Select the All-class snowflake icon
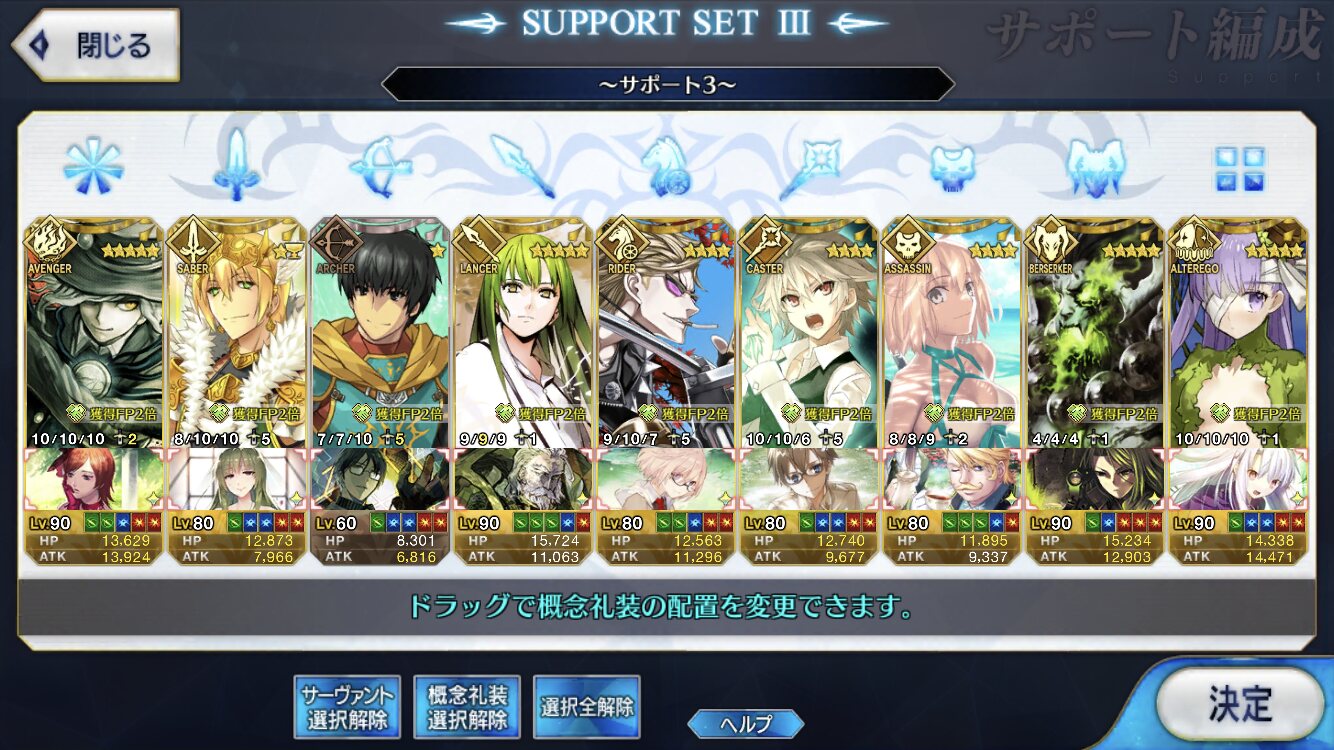Viewport: 1334px width, 750px height. (x=94, y=167)
